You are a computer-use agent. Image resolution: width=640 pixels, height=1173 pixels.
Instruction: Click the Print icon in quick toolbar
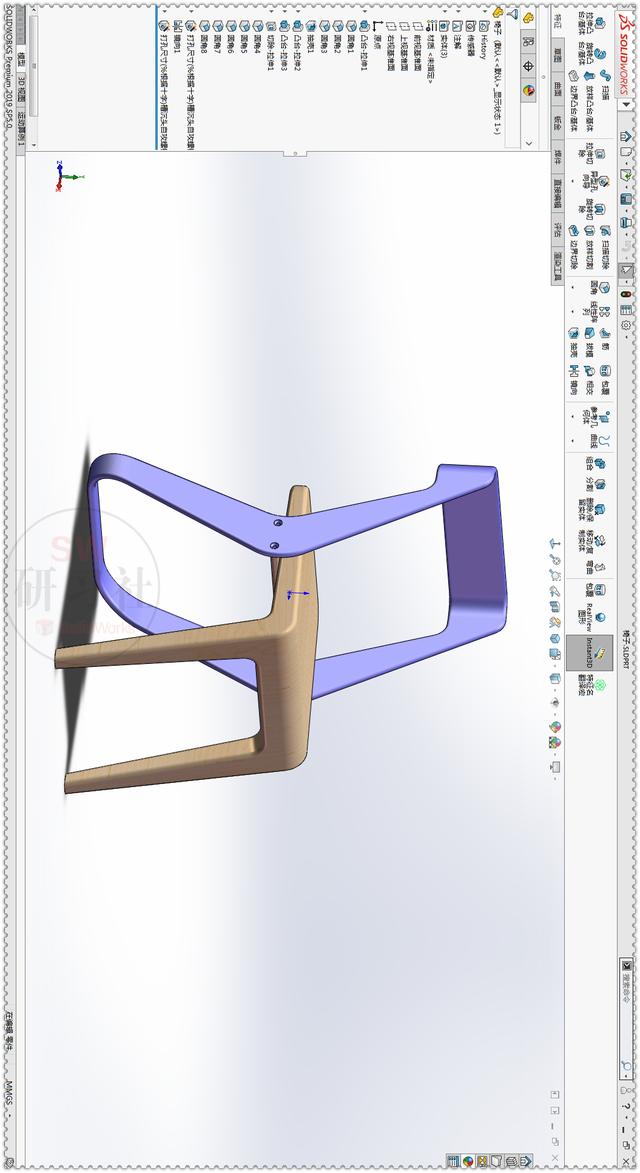626,222
